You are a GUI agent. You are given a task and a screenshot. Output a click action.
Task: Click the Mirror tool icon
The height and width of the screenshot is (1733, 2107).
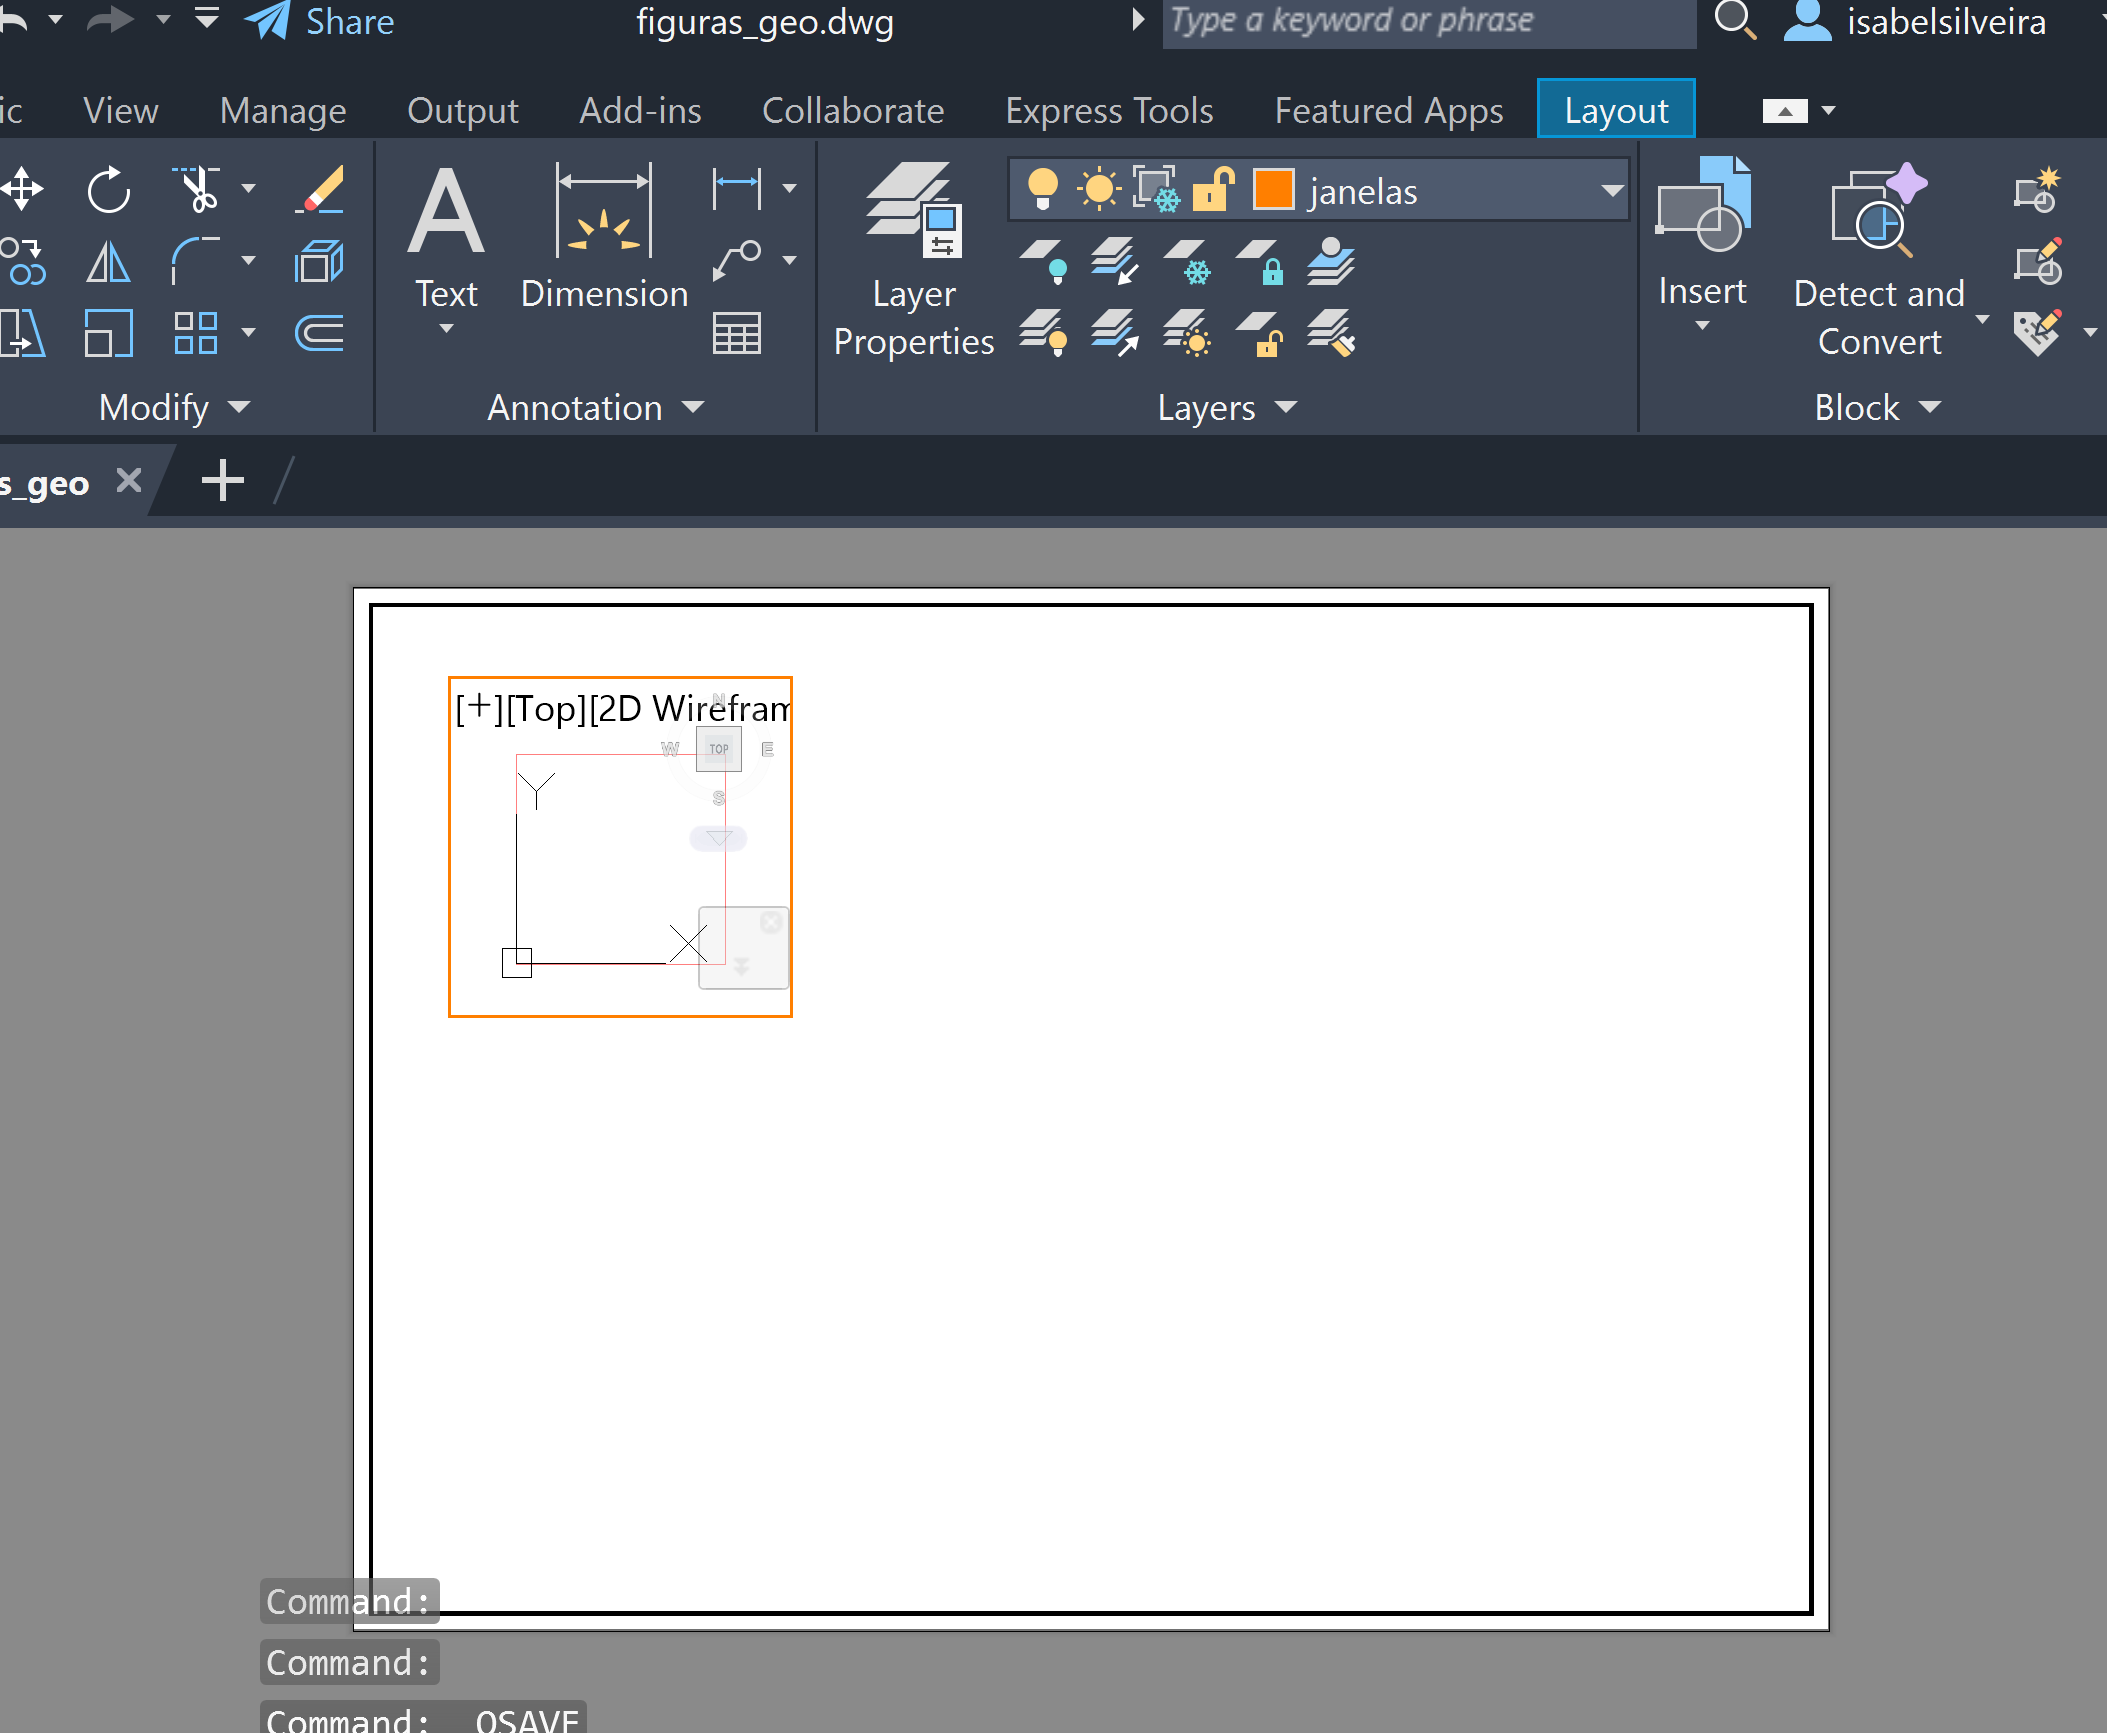point(108,263)
